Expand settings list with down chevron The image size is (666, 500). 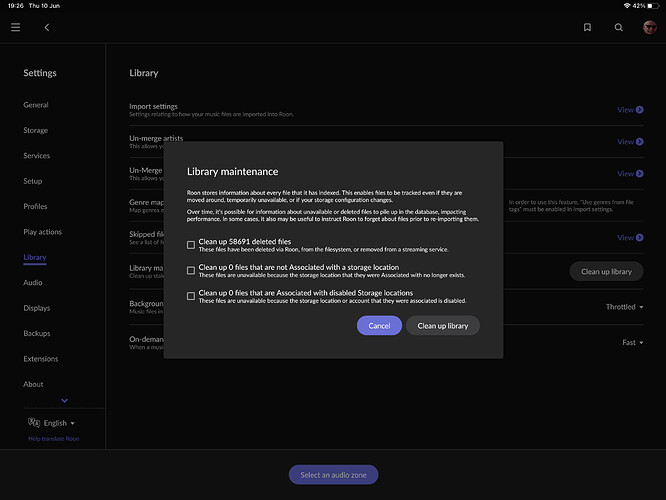pos(64,400)
